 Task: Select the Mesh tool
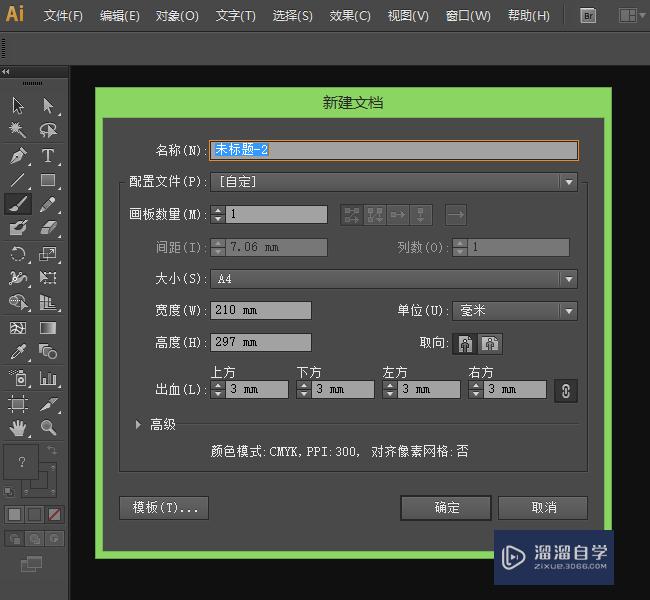[x=18, y=328]
